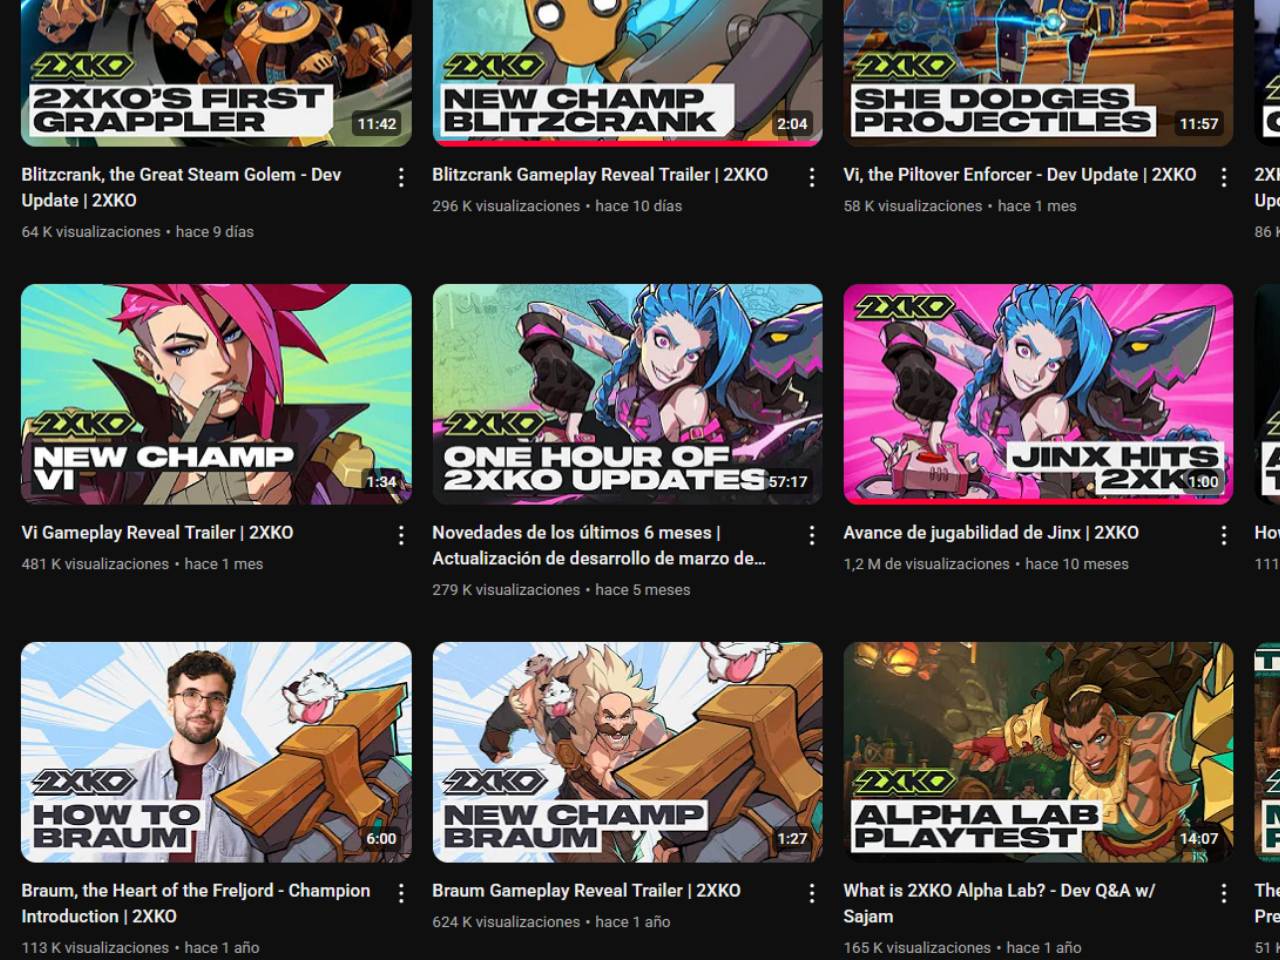
Task: Play the Alpha Lab Playtest thumbnail video
Action: point(1038,752)
